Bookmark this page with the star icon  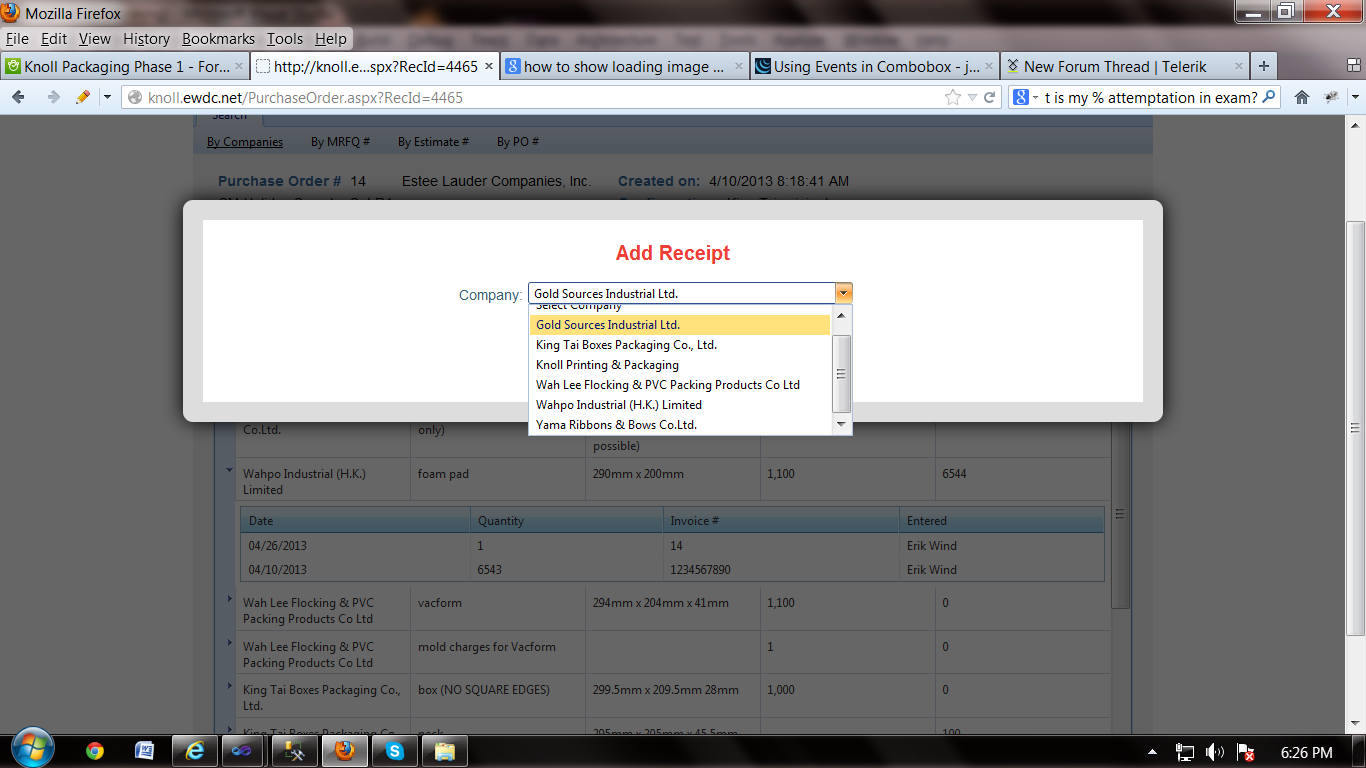(953, 97)
